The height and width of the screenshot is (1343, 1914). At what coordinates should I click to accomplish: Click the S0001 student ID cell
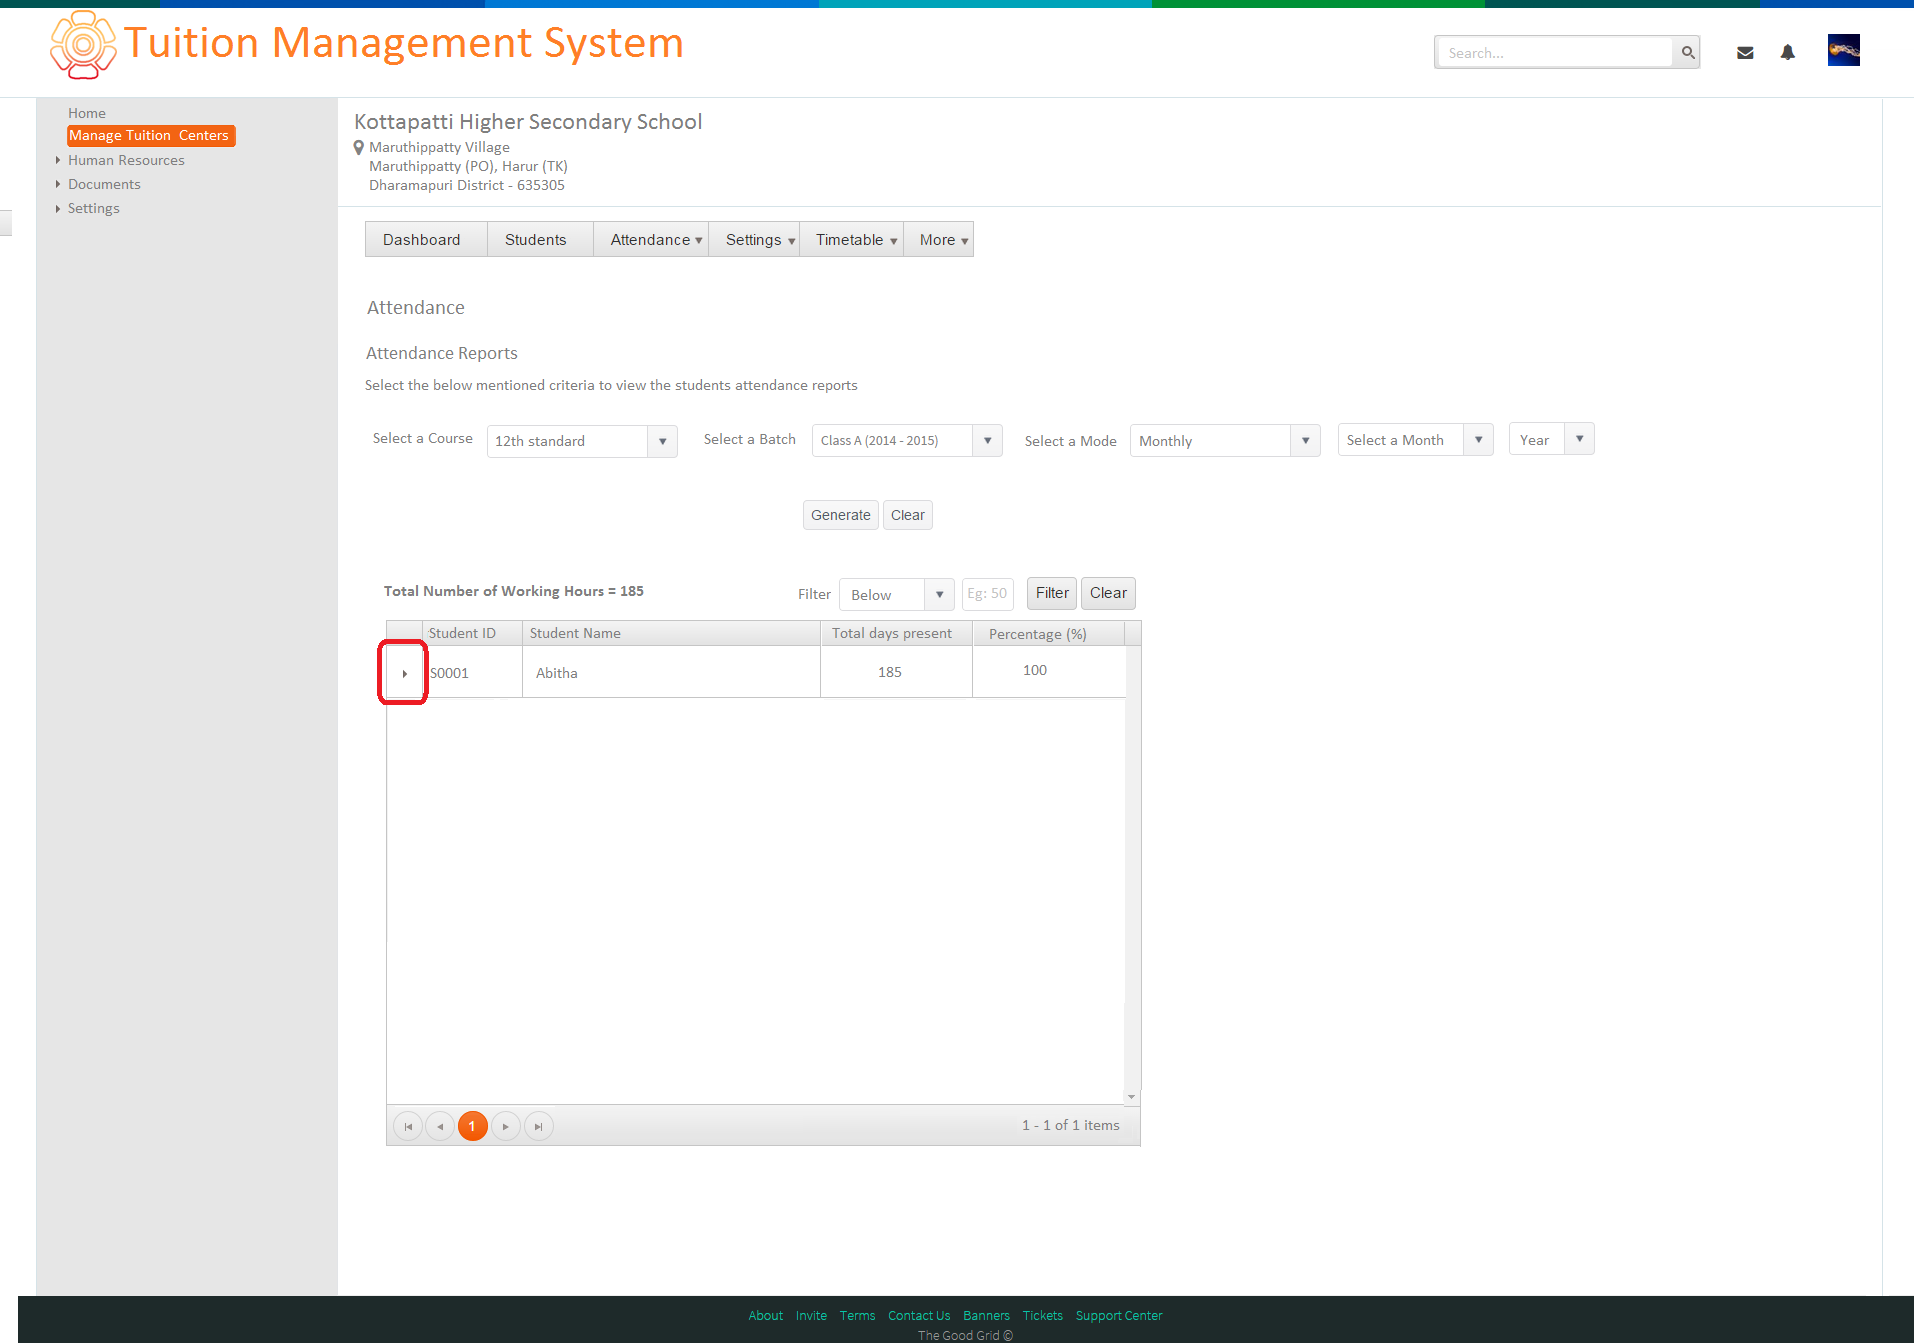tap(472, 673)
